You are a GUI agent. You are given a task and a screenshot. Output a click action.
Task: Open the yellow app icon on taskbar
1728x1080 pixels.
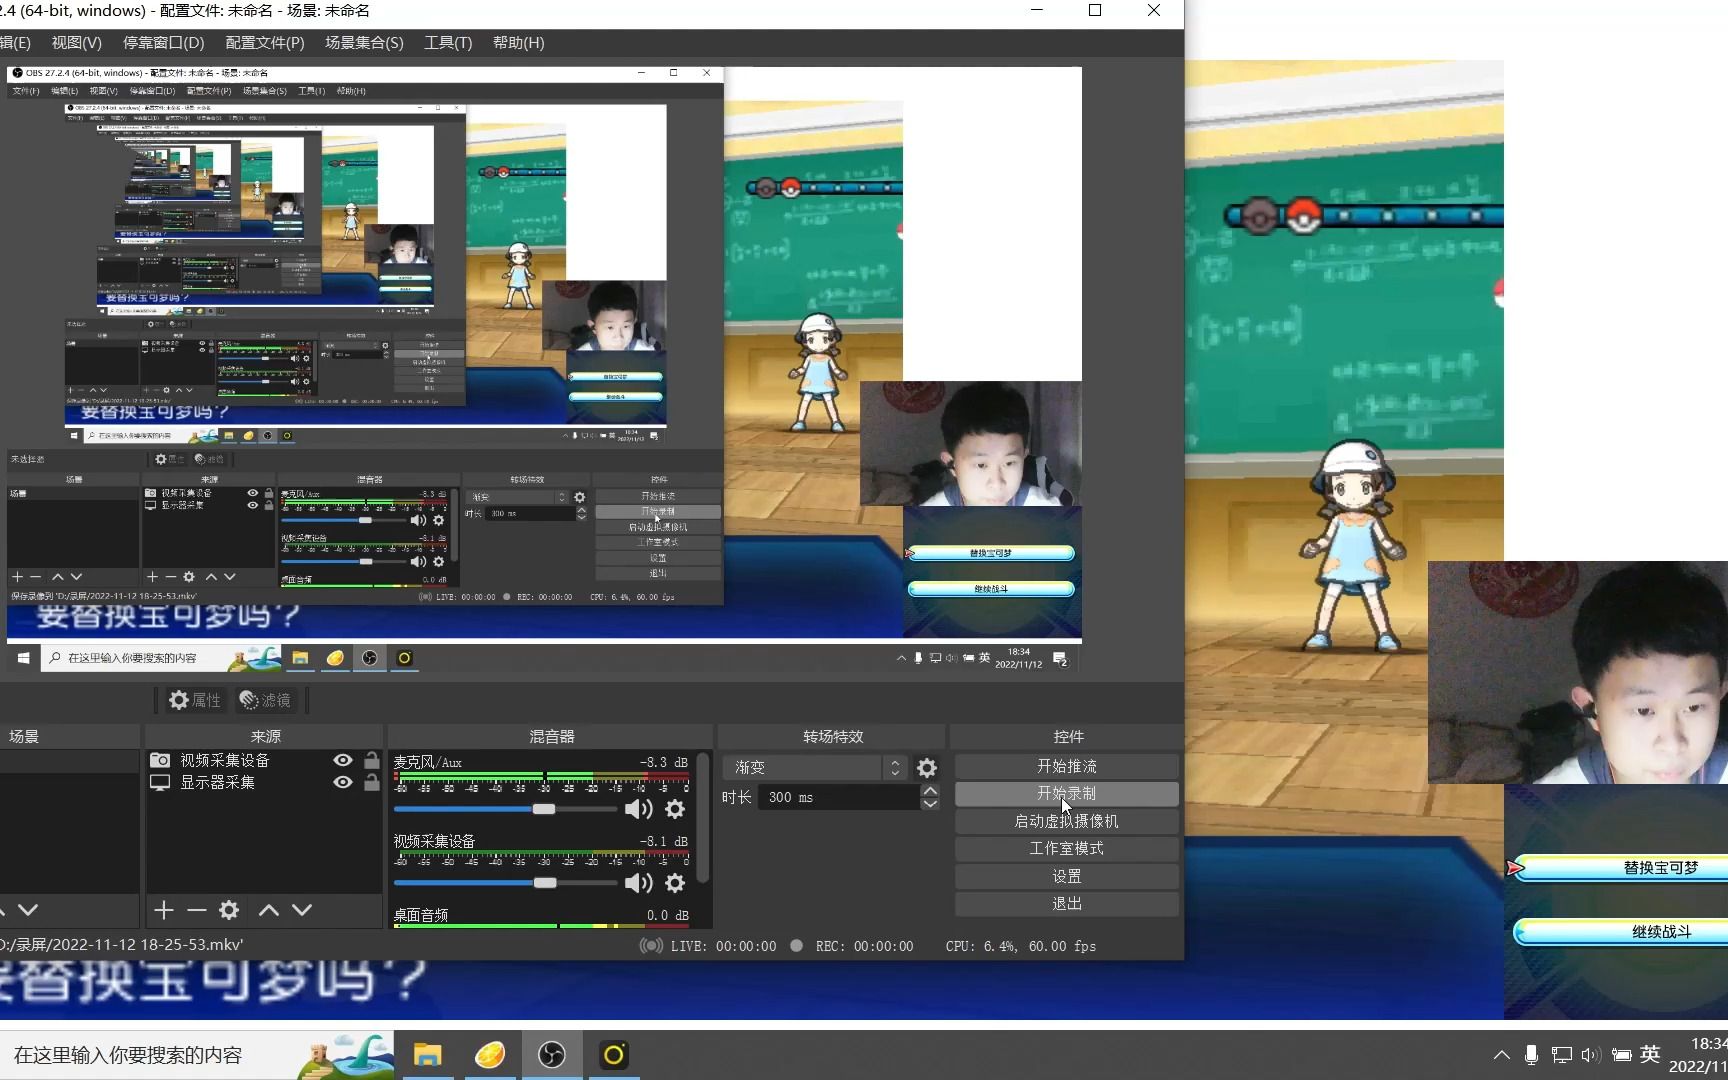(490, 1055)
